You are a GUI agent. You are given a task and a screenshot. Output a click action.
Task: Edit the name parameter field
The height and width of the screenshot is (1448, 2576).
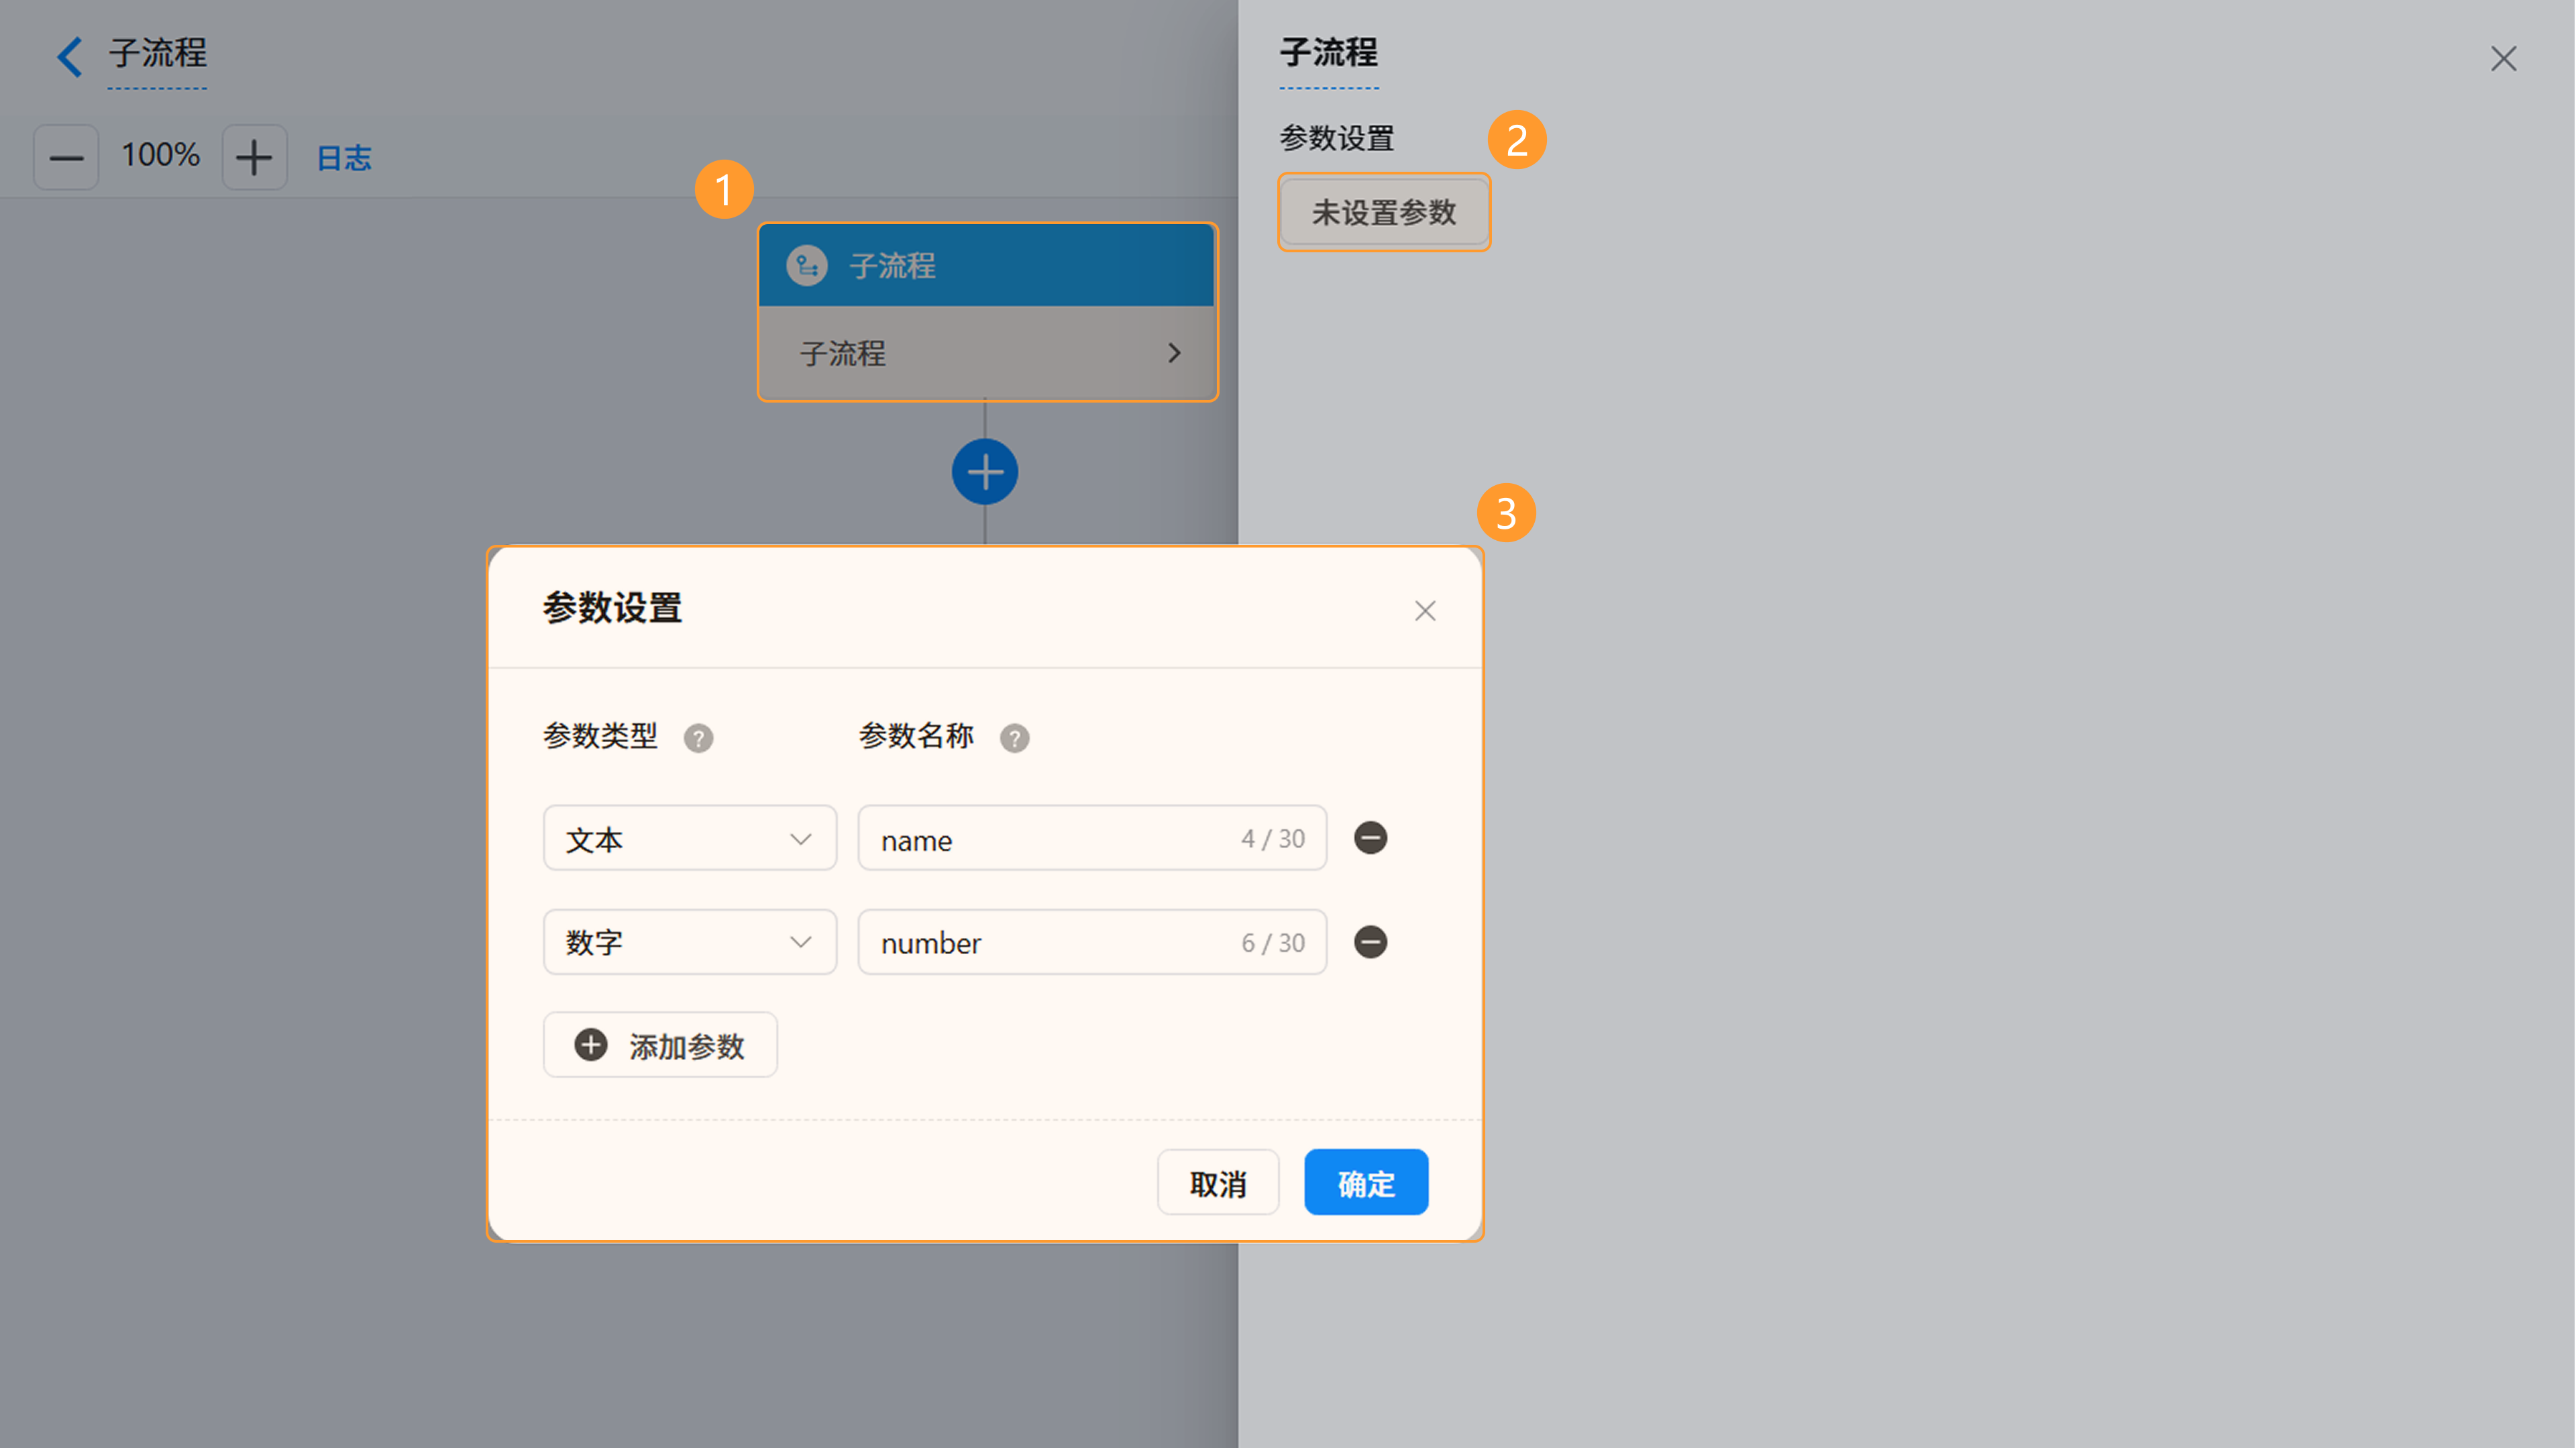pyautogui.click(x=1092, y=838)
